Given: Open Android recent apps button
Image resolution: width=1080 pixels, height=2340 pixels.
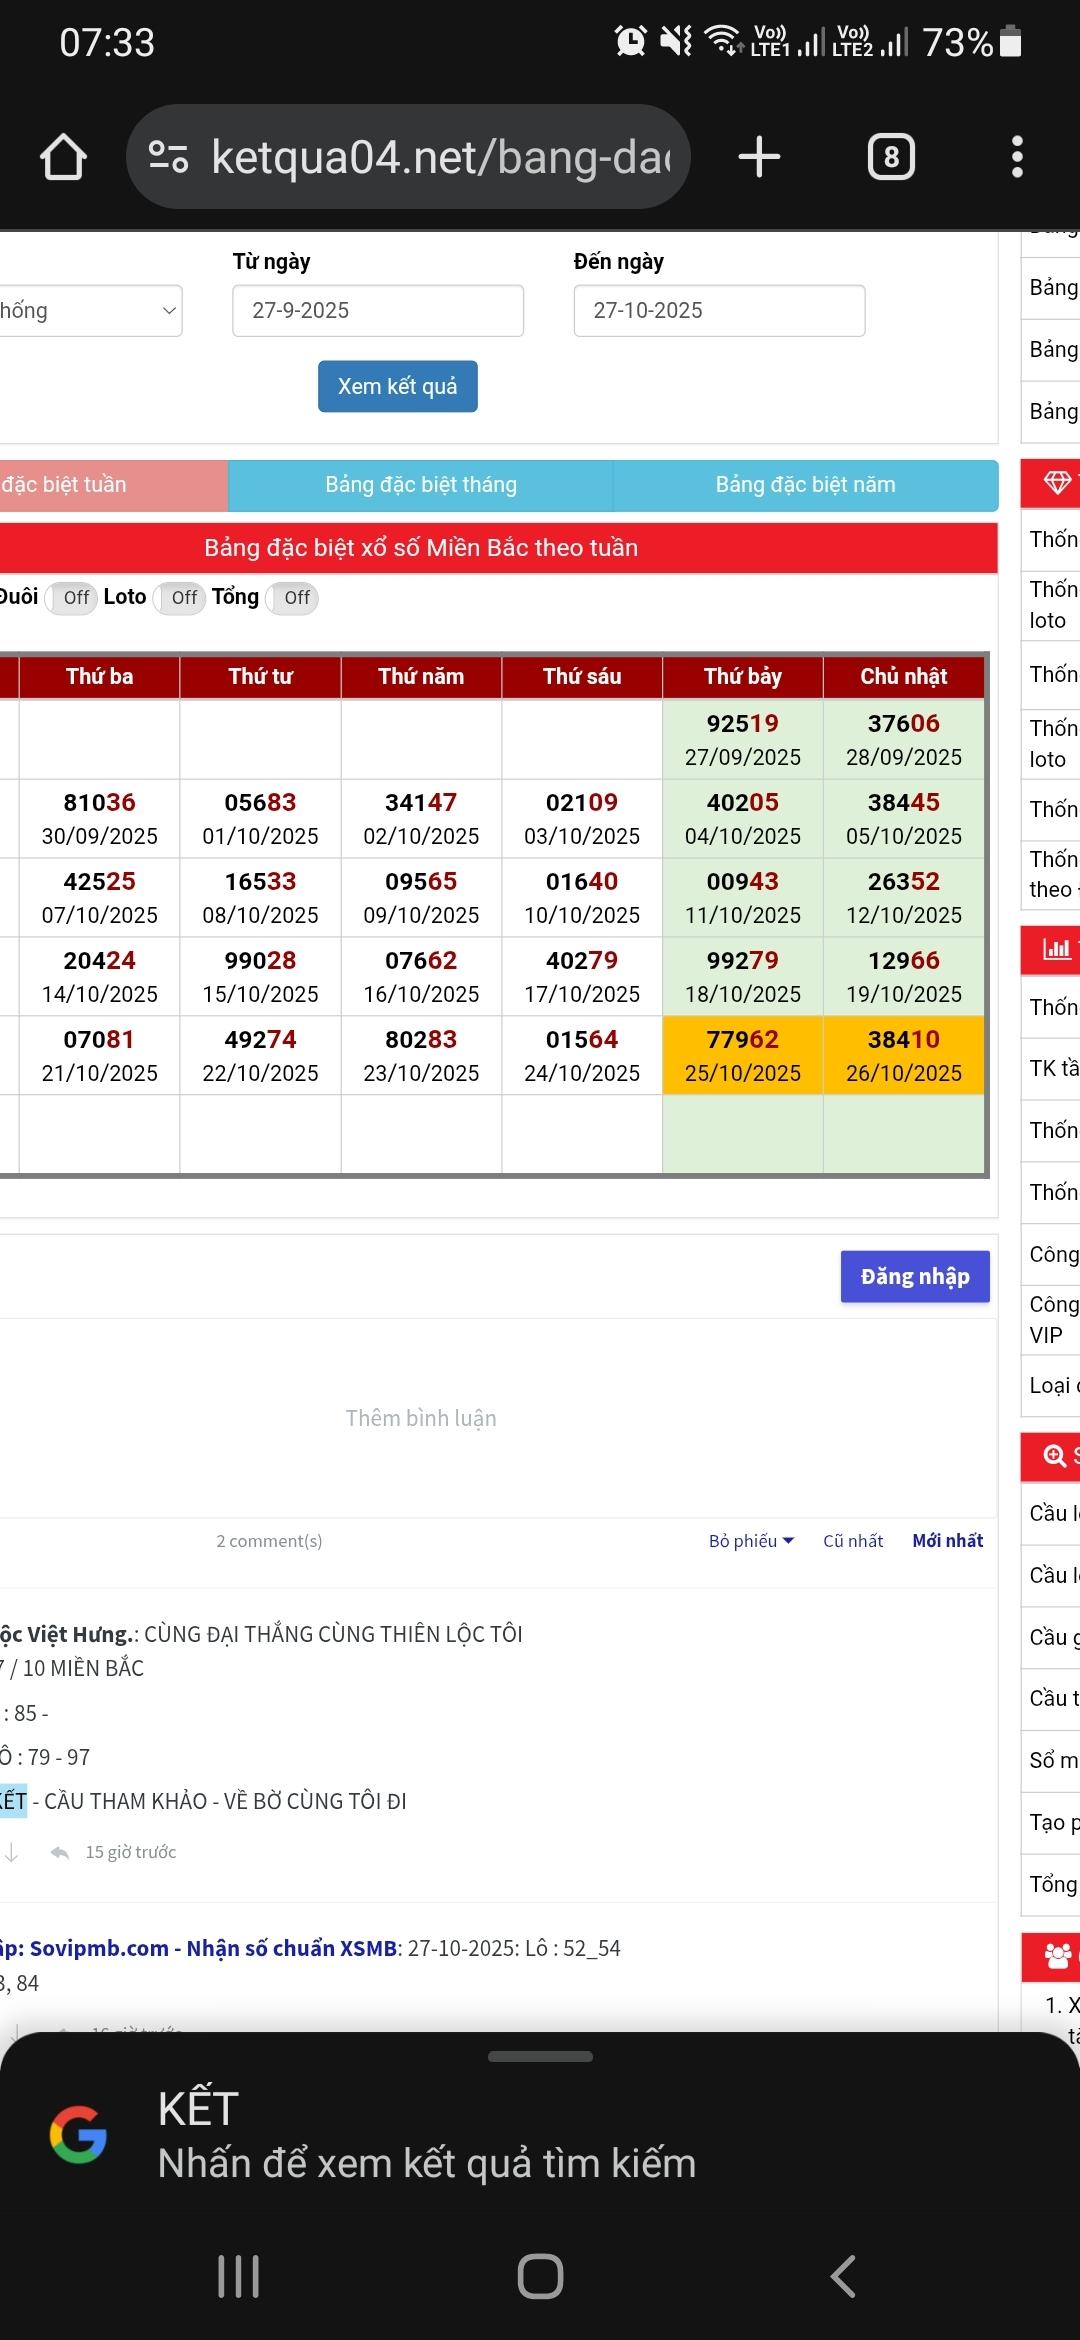Looking at the screenshot, I should 238,2276.
